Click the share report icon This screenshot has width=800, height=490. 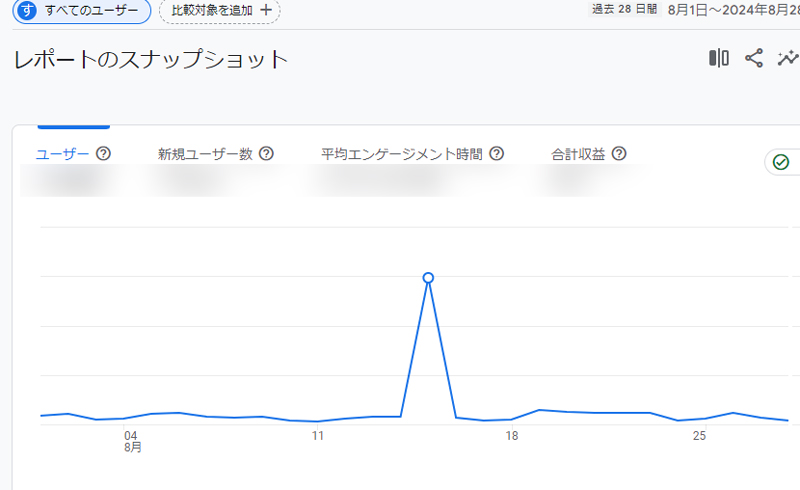754,58
